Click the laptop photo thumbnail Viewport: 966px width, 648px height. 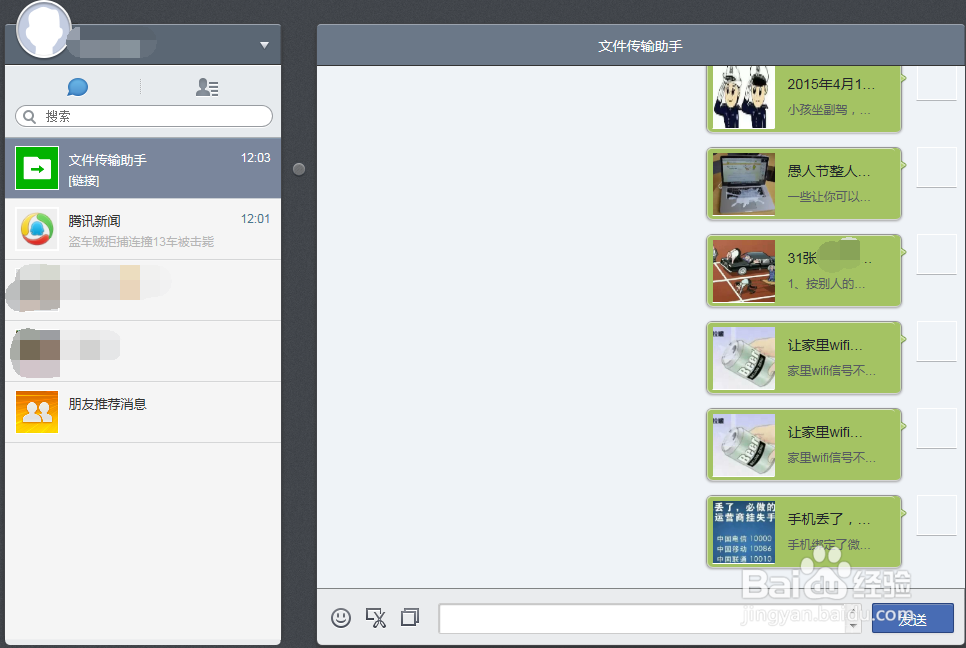tap(744, 184)
